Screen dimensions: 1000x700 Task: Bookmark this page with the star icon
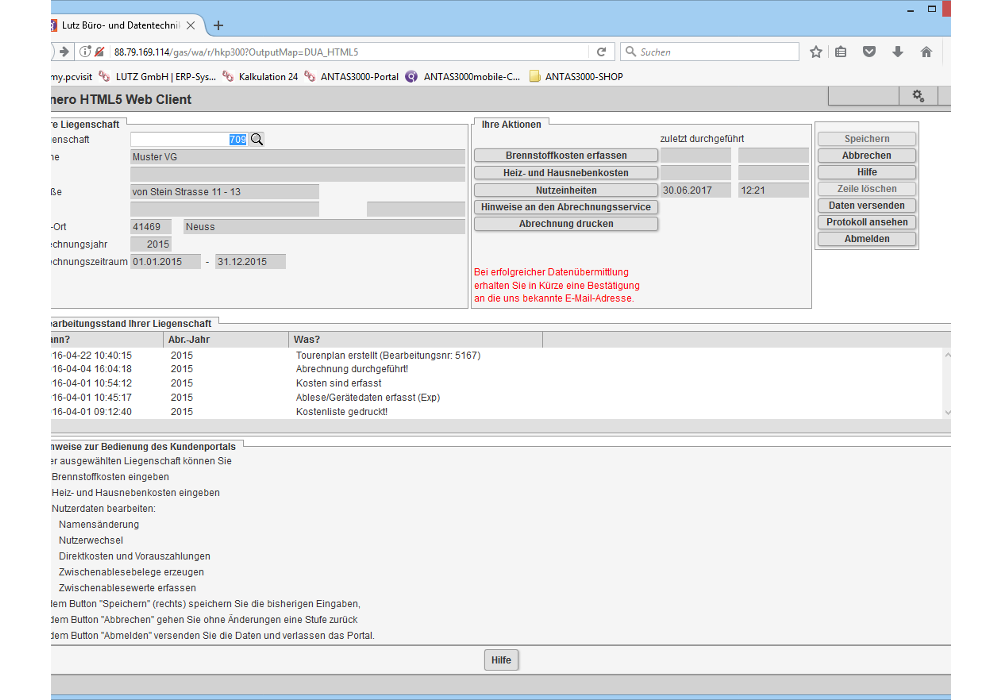click(816, 52)
